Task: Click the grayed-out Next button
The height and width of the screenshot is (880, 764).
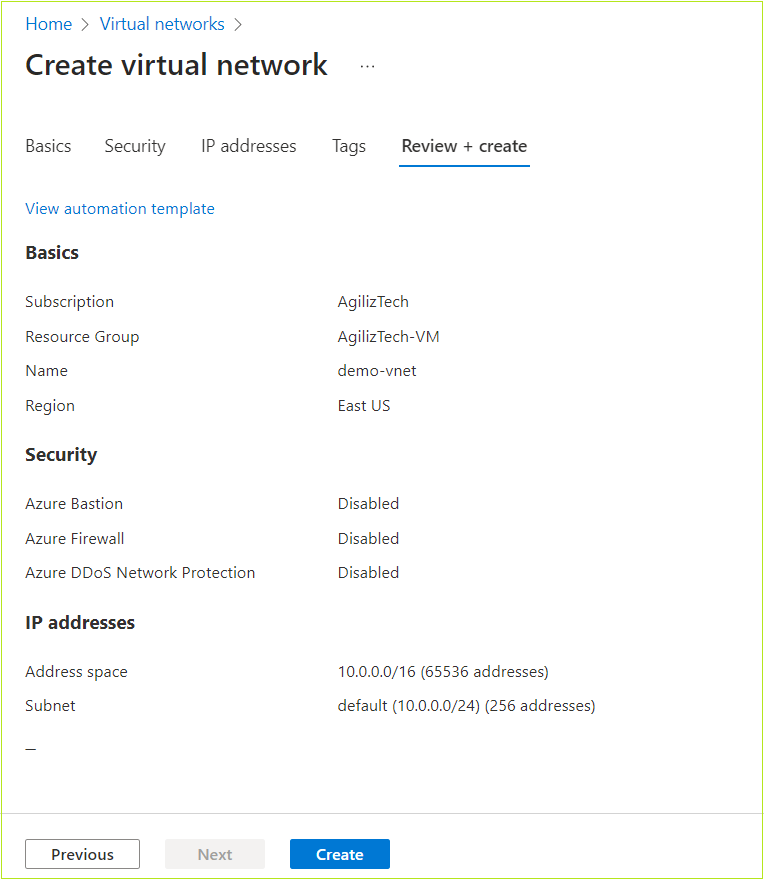Action: (214, 854)
